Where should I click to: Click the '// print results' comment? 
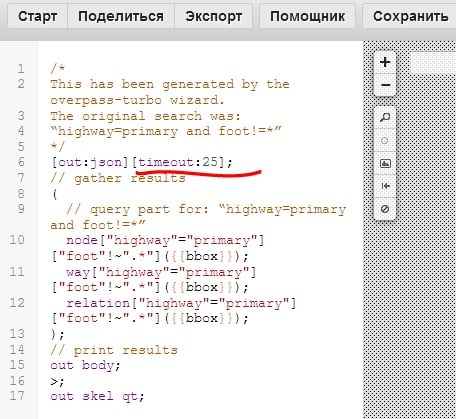point(114,350)
